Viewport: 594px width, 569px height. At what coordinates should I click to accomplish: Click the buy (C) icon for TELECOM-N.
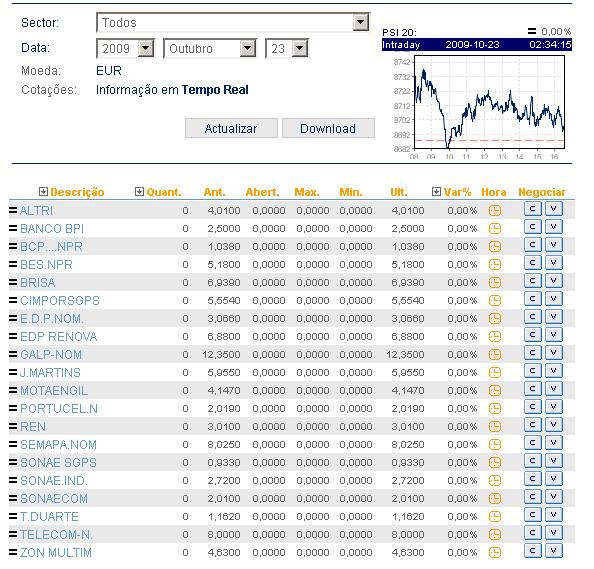(532, 533)
